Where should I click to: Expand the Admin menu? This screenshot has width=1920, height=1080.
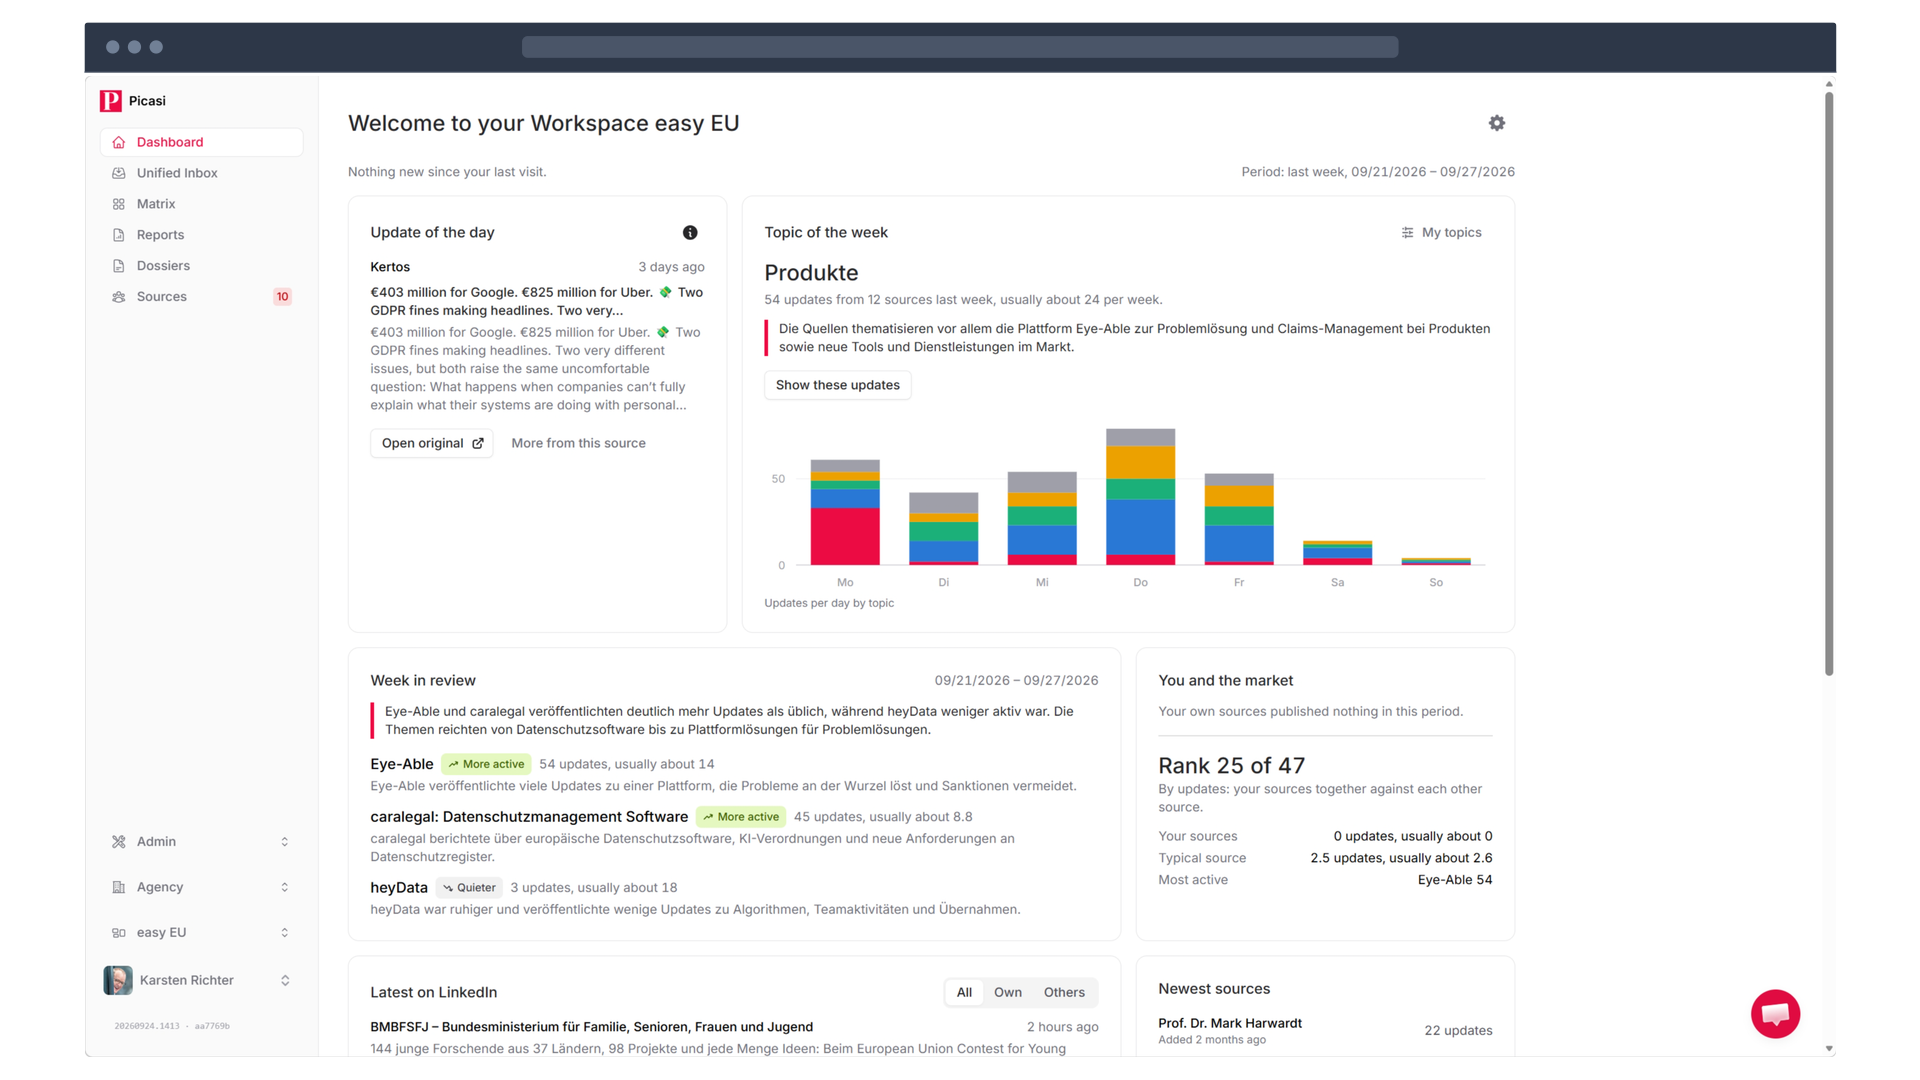click(x=201, y=842)
